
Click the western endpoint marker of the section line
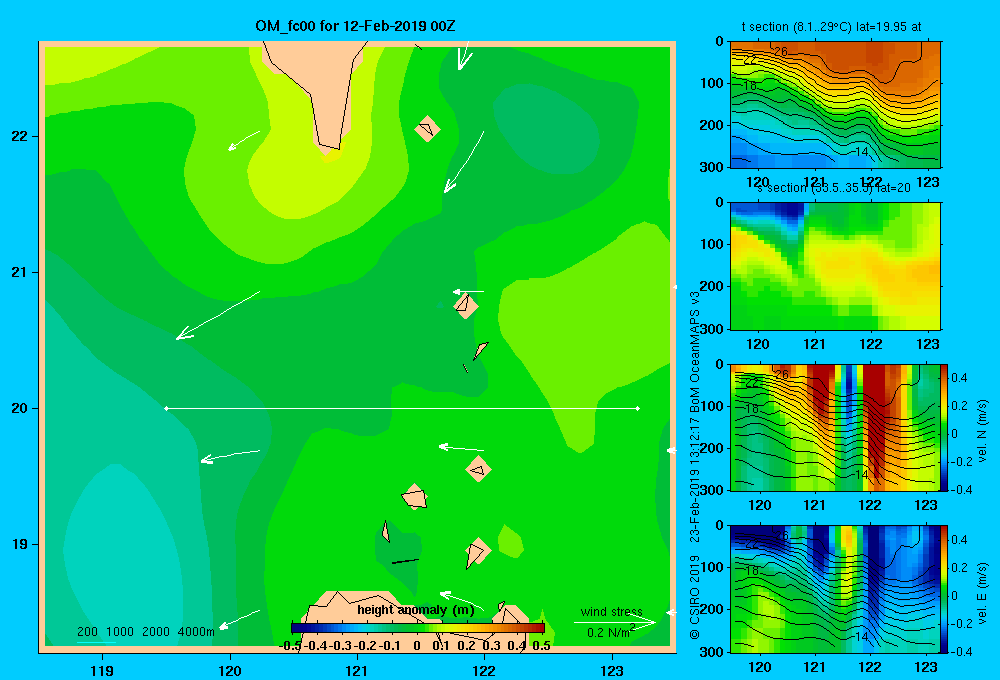[x=166, y=408]
